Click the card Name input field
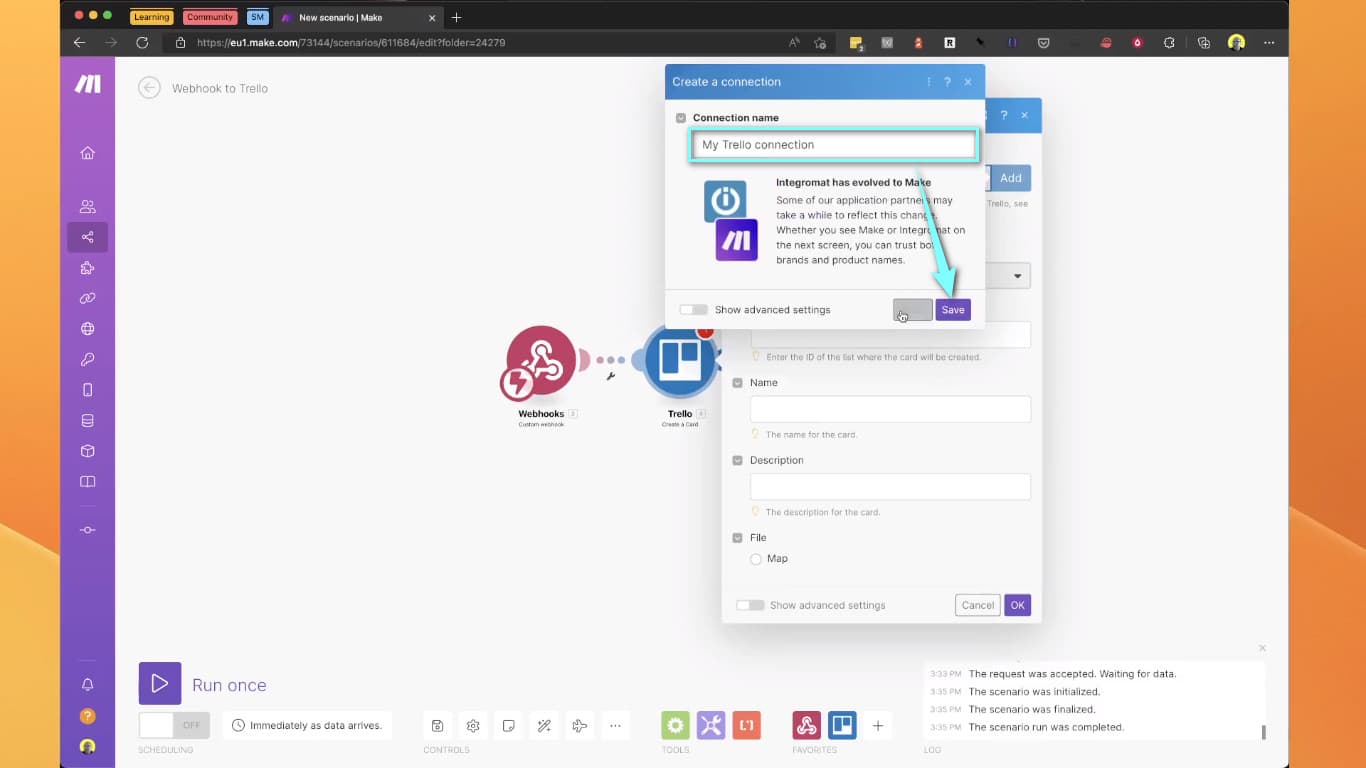This screenshot has height=768, width=1366. point(890,409)
